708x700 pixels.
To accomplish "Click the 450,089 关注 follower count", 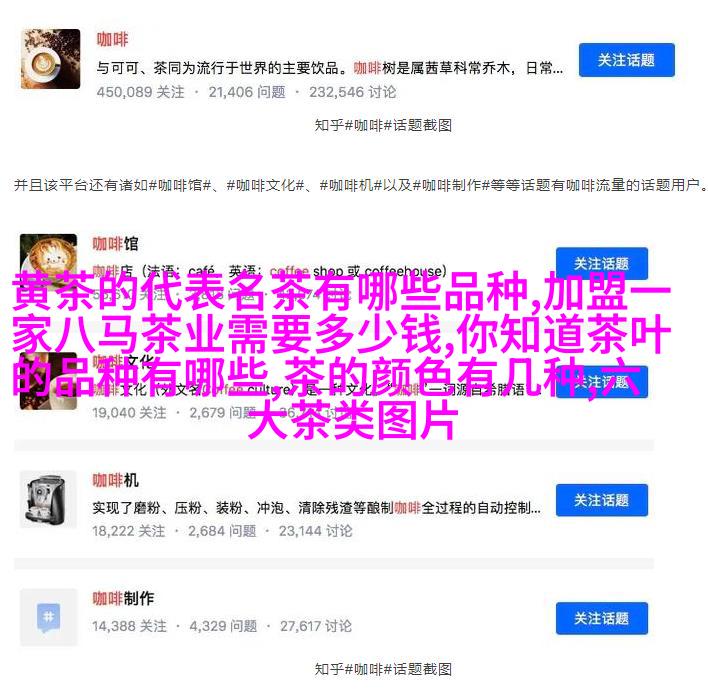I will tap(140, 92).
